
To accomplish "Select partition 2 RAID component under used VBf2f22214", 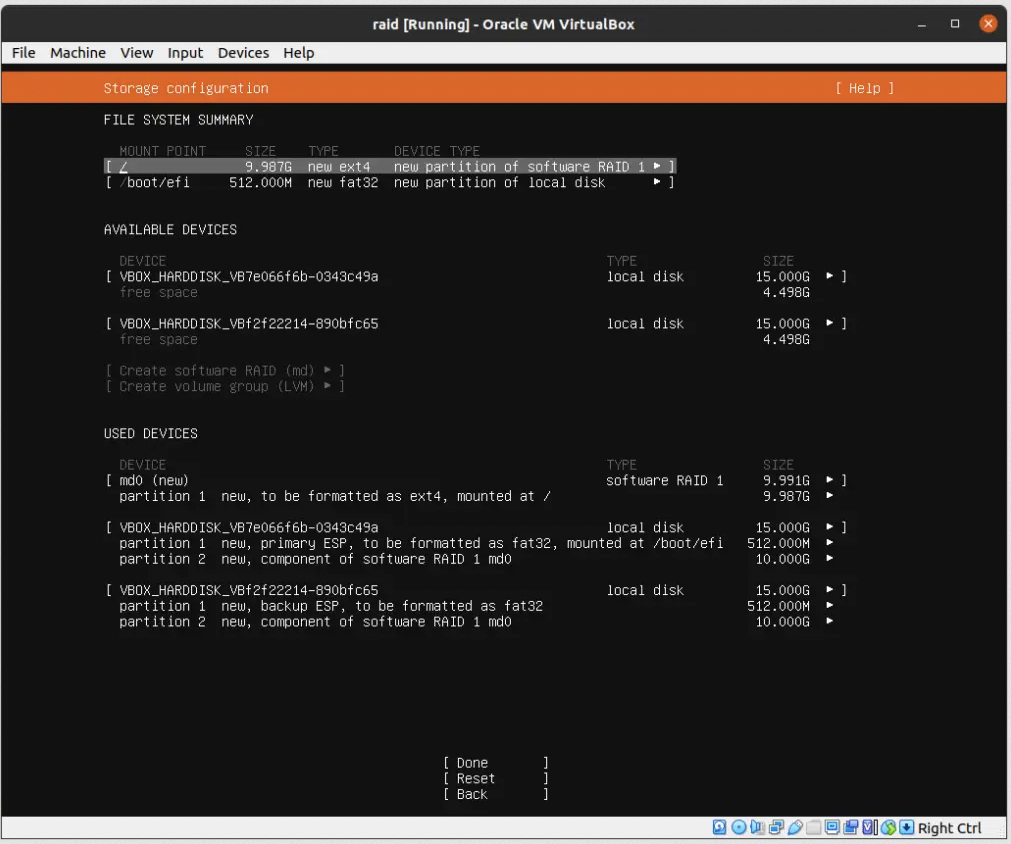I will coord(476,622).
